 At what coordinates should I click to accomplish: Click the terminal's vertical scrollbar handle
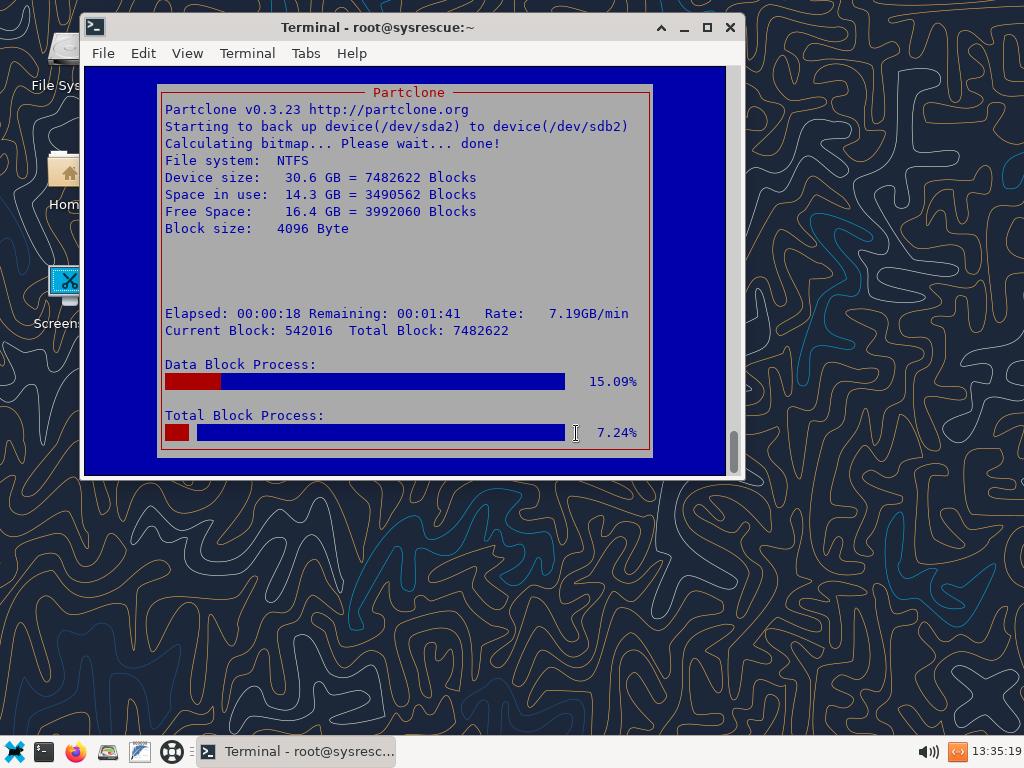coord(735,452)
